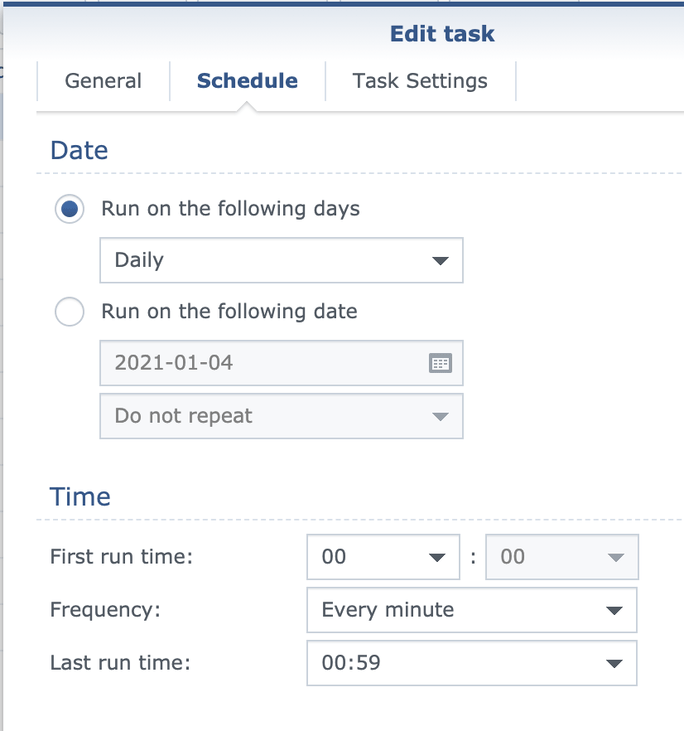Click the Frequency combo box arrow
684x731 pixels.
click(x=614, y=611)
